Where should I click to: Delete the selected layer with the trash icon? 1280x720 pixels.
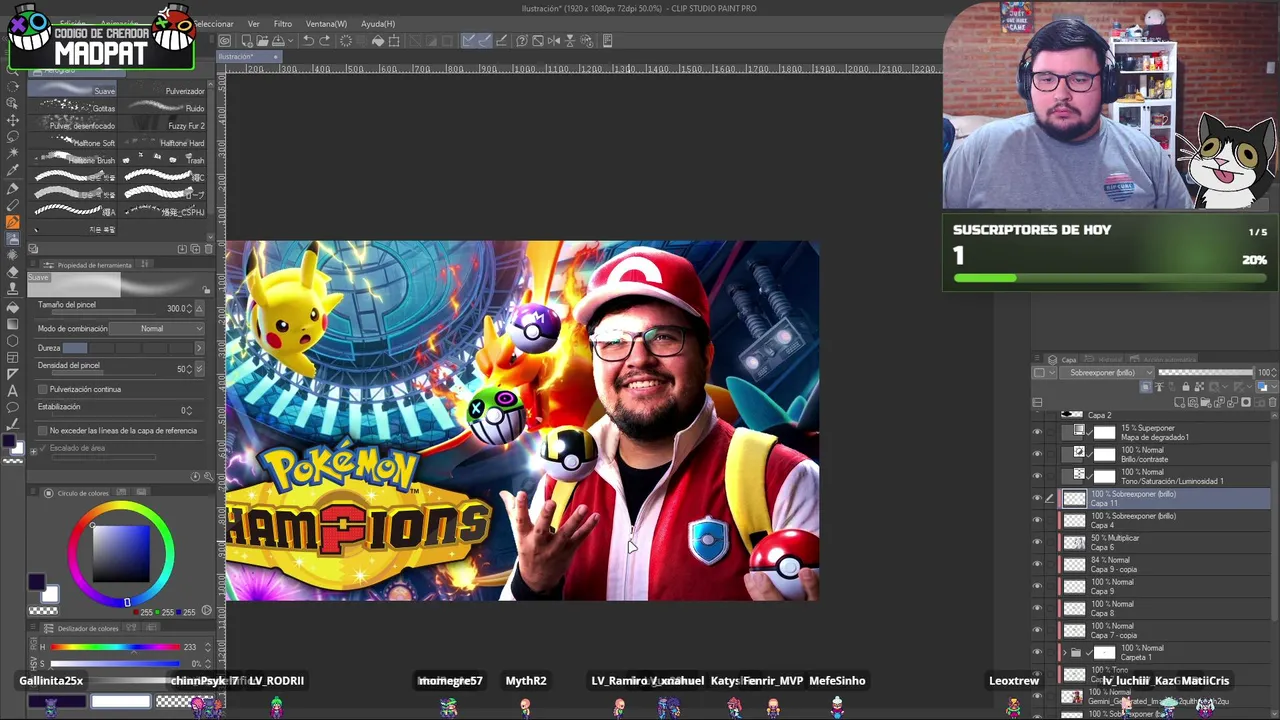tap(1272, 402)
